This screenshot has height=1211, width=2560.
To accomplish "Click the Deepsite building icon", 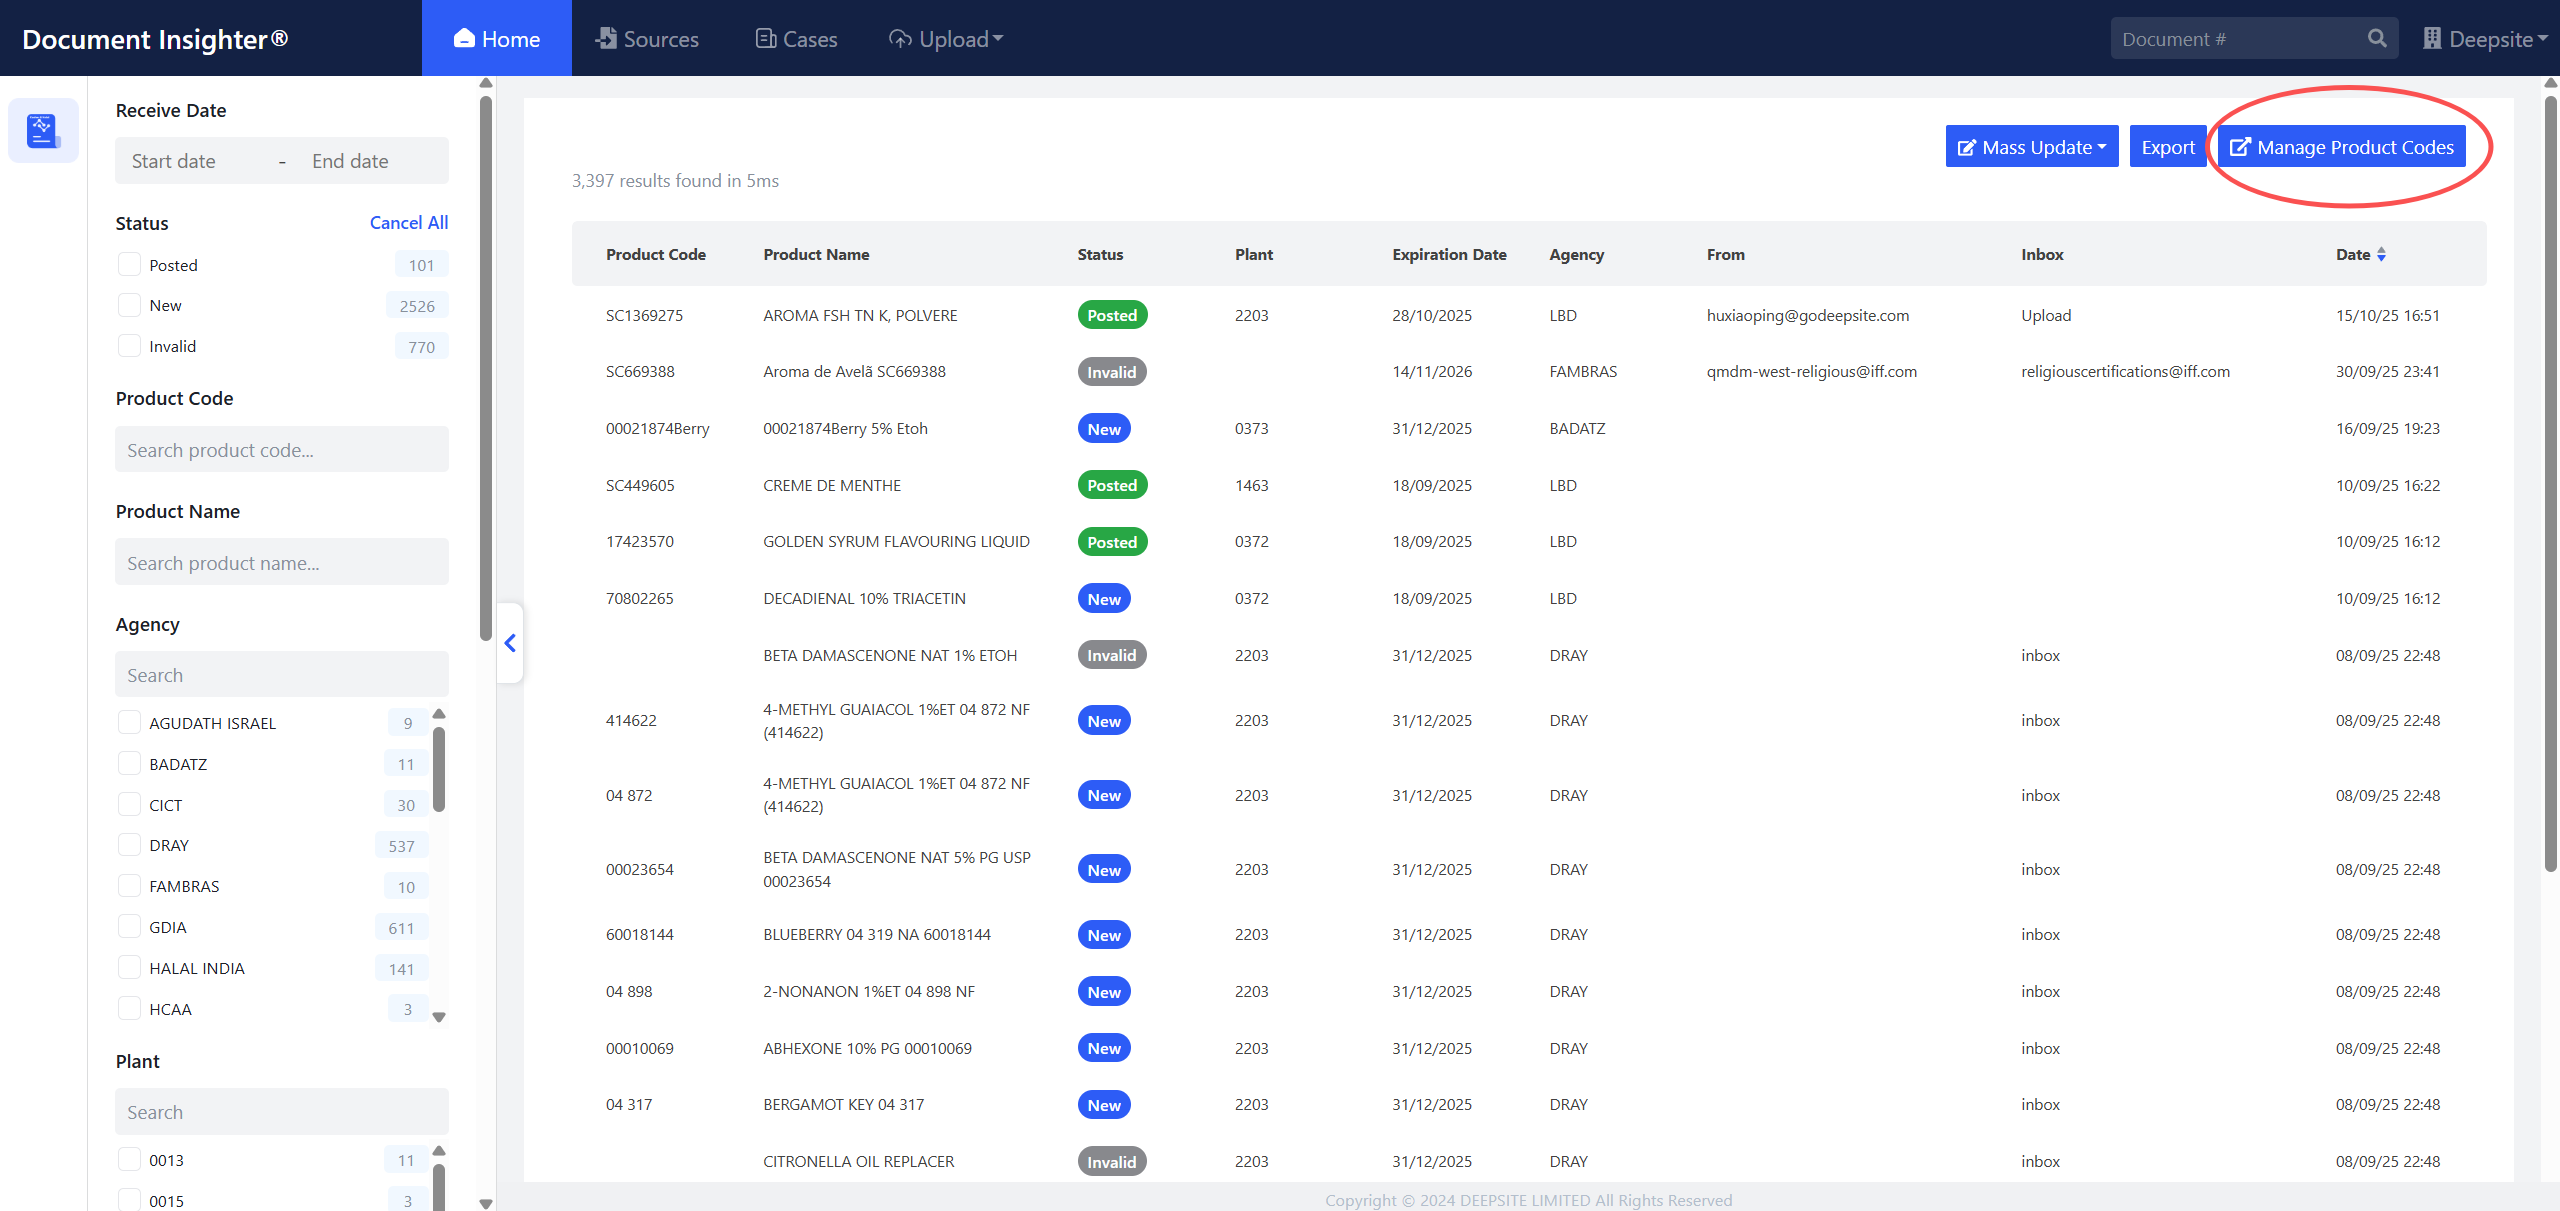I will click(x=2432, y=39).
